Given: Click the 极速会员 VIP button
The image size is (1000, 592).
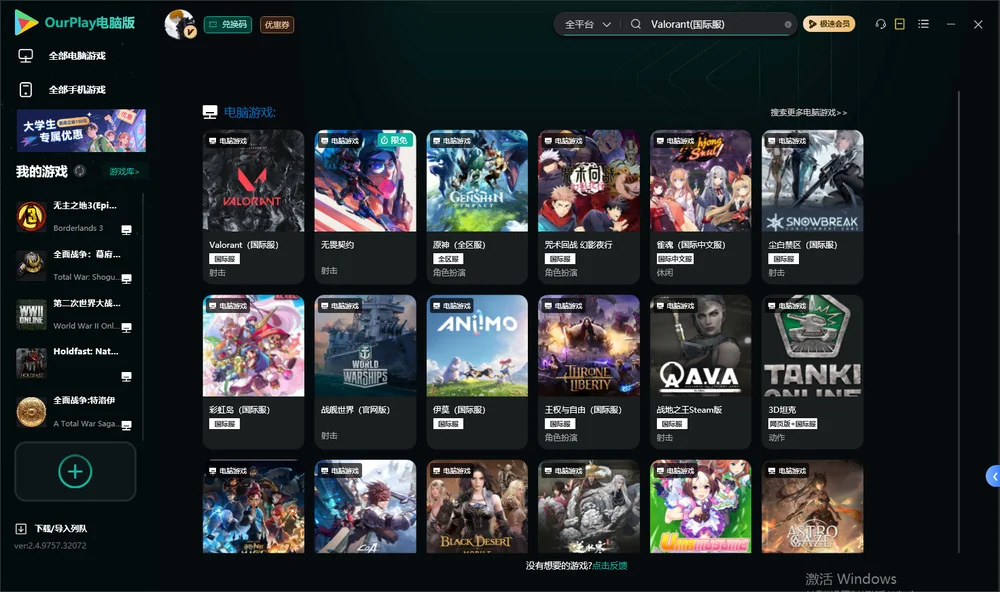Looking at the screenshot, I should (x=829, y=24).
